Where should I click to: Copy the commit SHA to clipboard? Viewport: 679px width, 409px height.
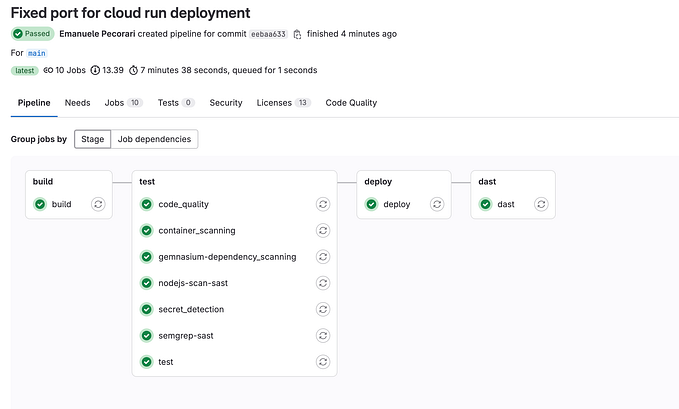(x=297, y=34)
